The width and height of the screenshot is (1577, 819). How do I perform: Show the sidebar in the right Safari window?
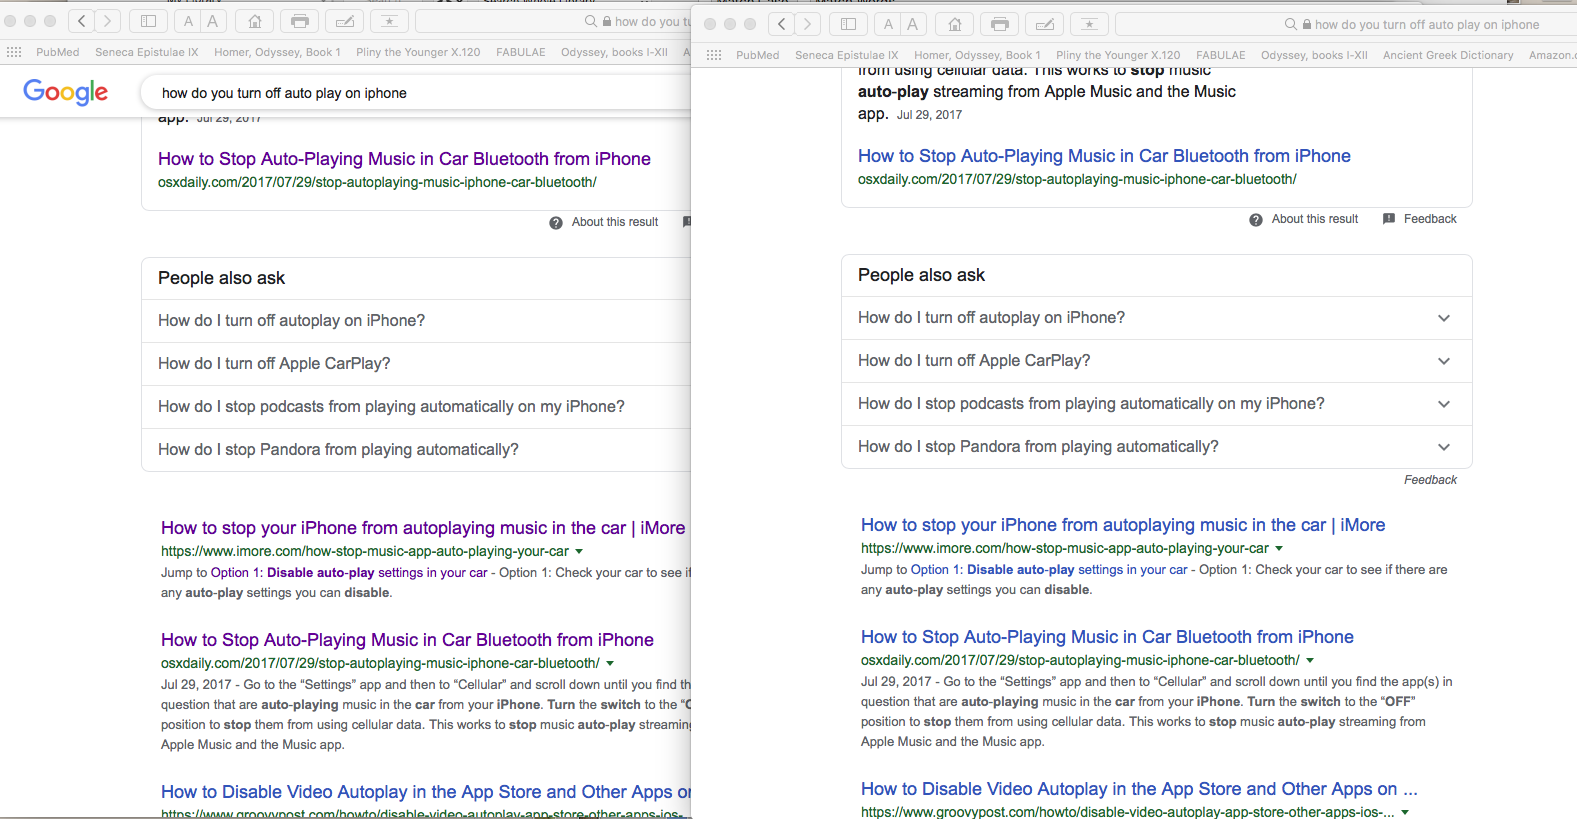(x=848, y=24)
